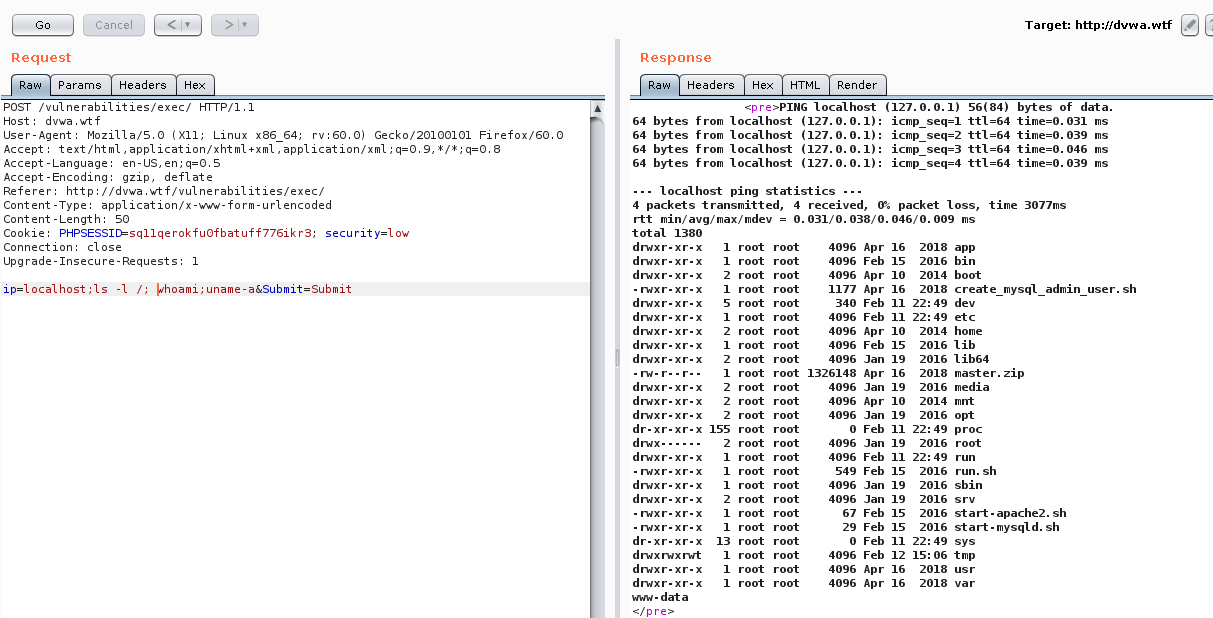Screen dimensions: 1213x618
Task: Click the Go button to send request
Action: point(43,24)
